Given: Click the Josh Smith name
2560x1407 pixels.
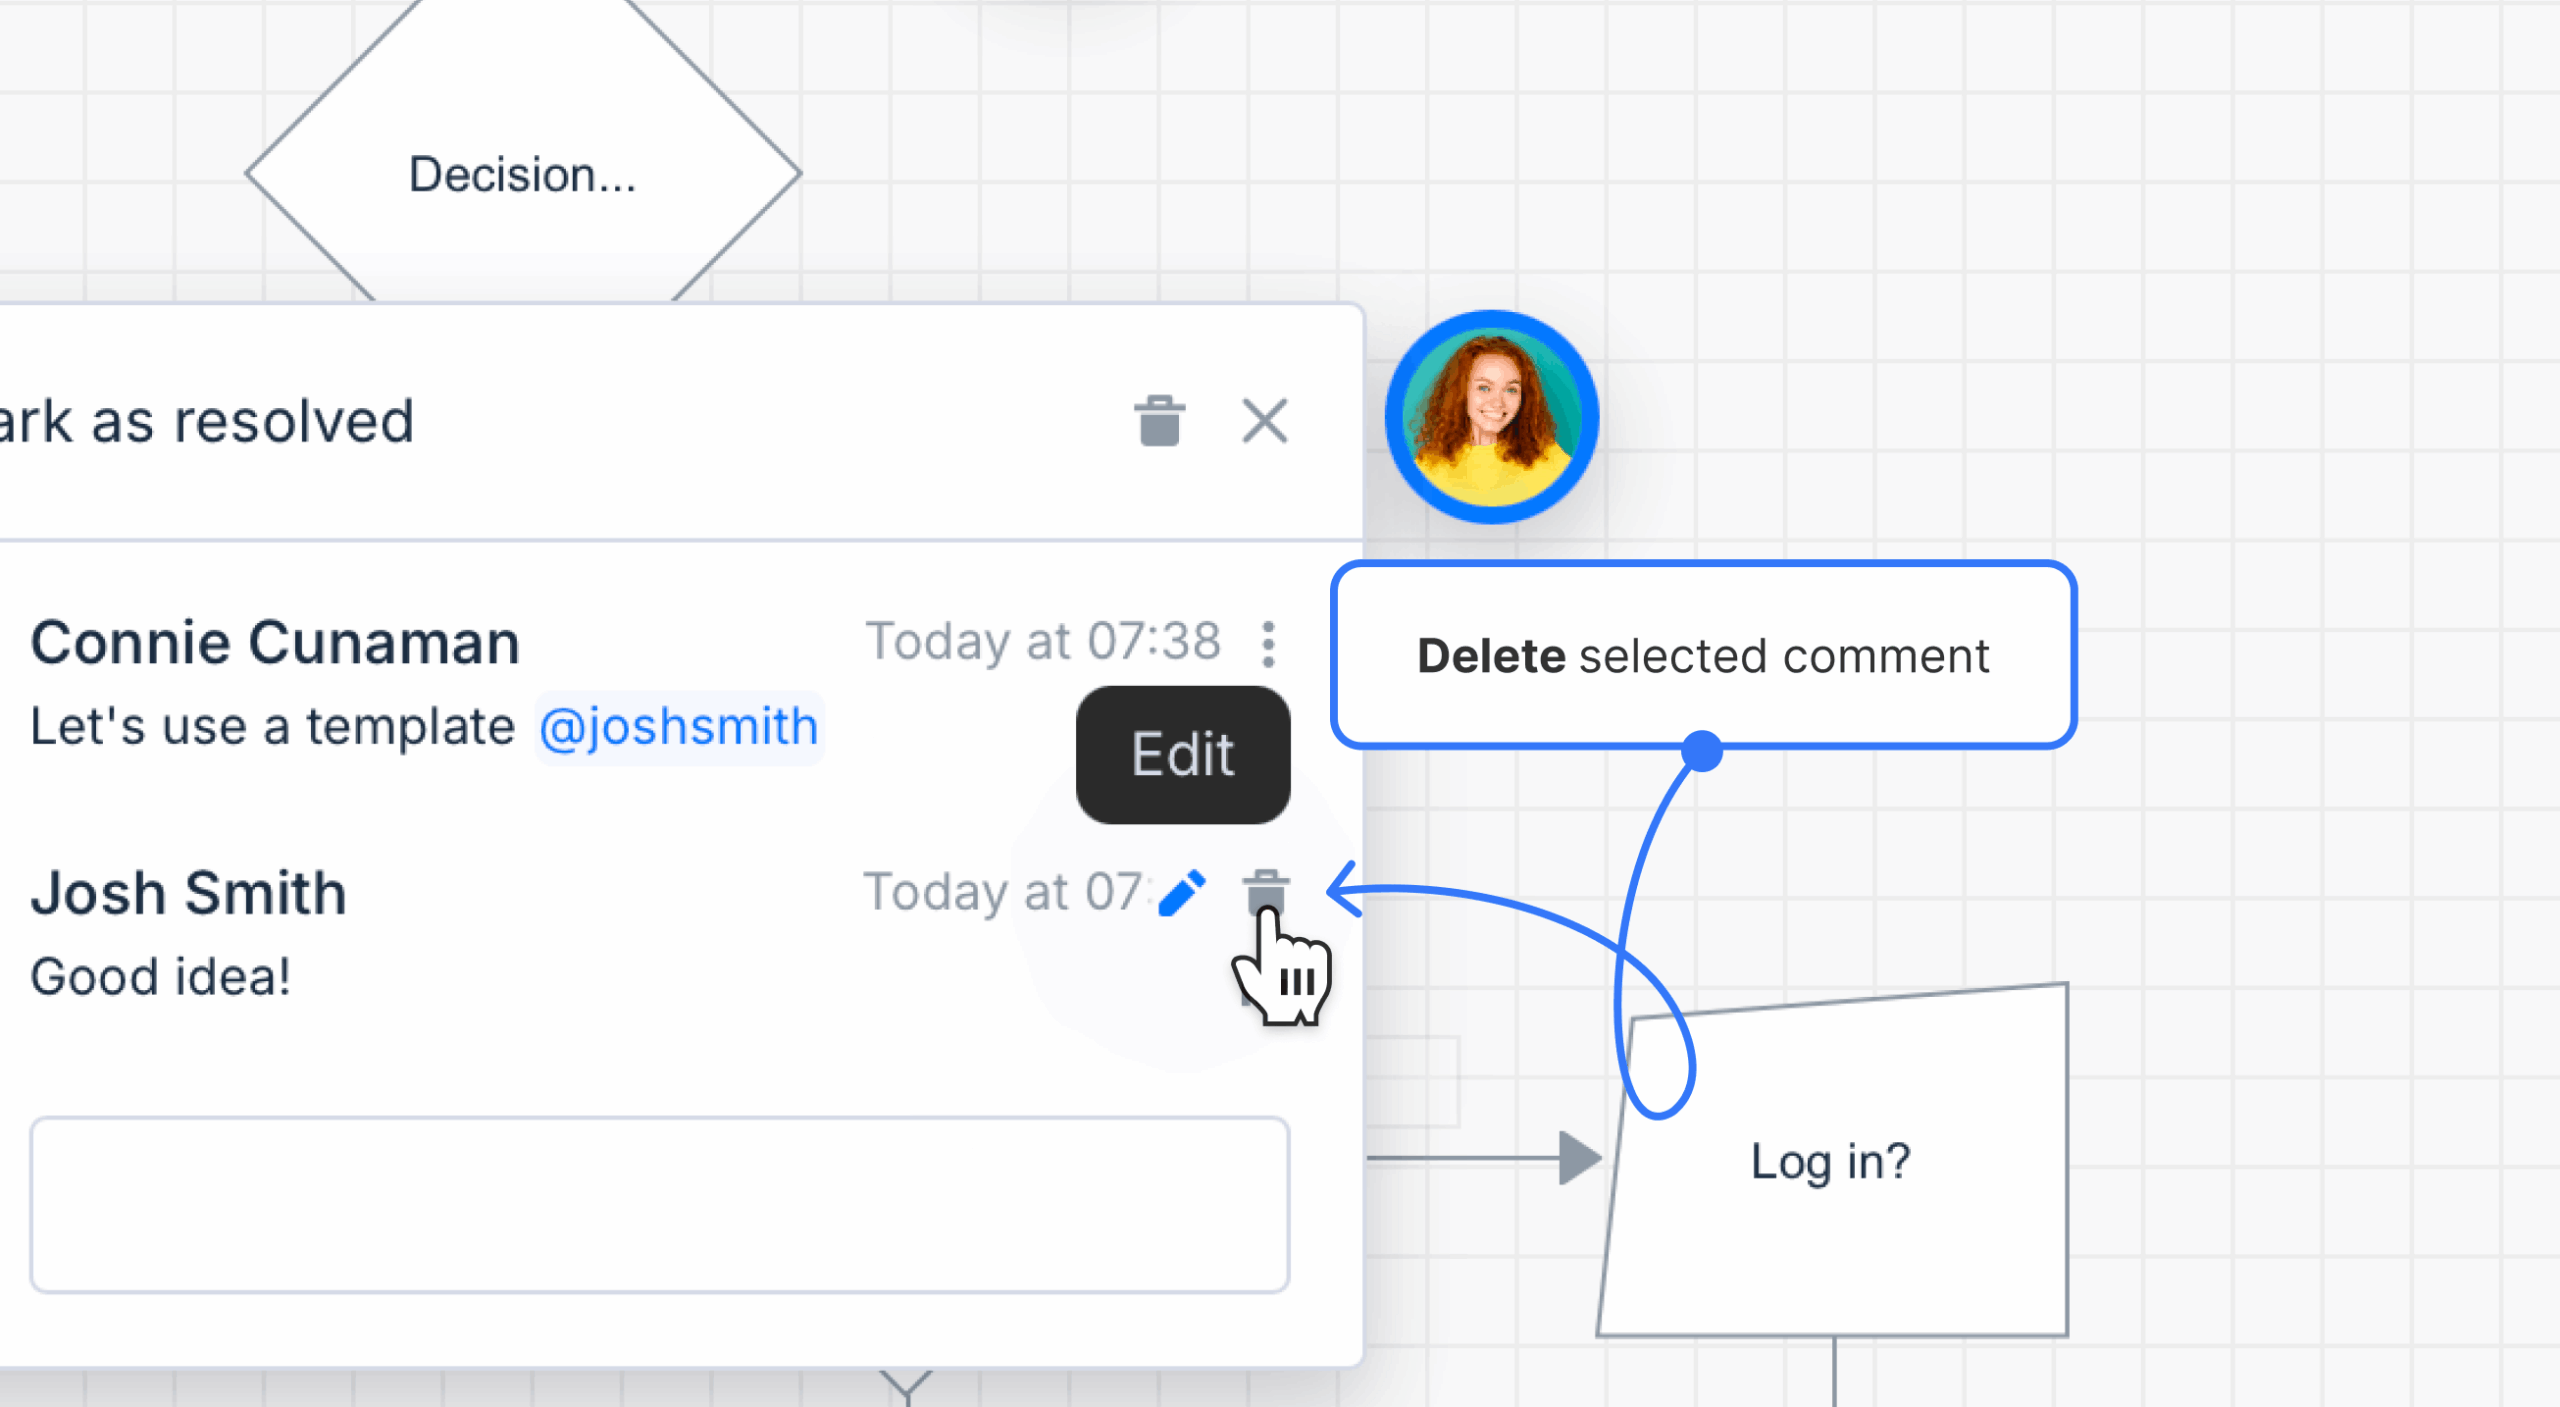Looking at the screenshot, I should pyautogui.click(x=188, y=892).
